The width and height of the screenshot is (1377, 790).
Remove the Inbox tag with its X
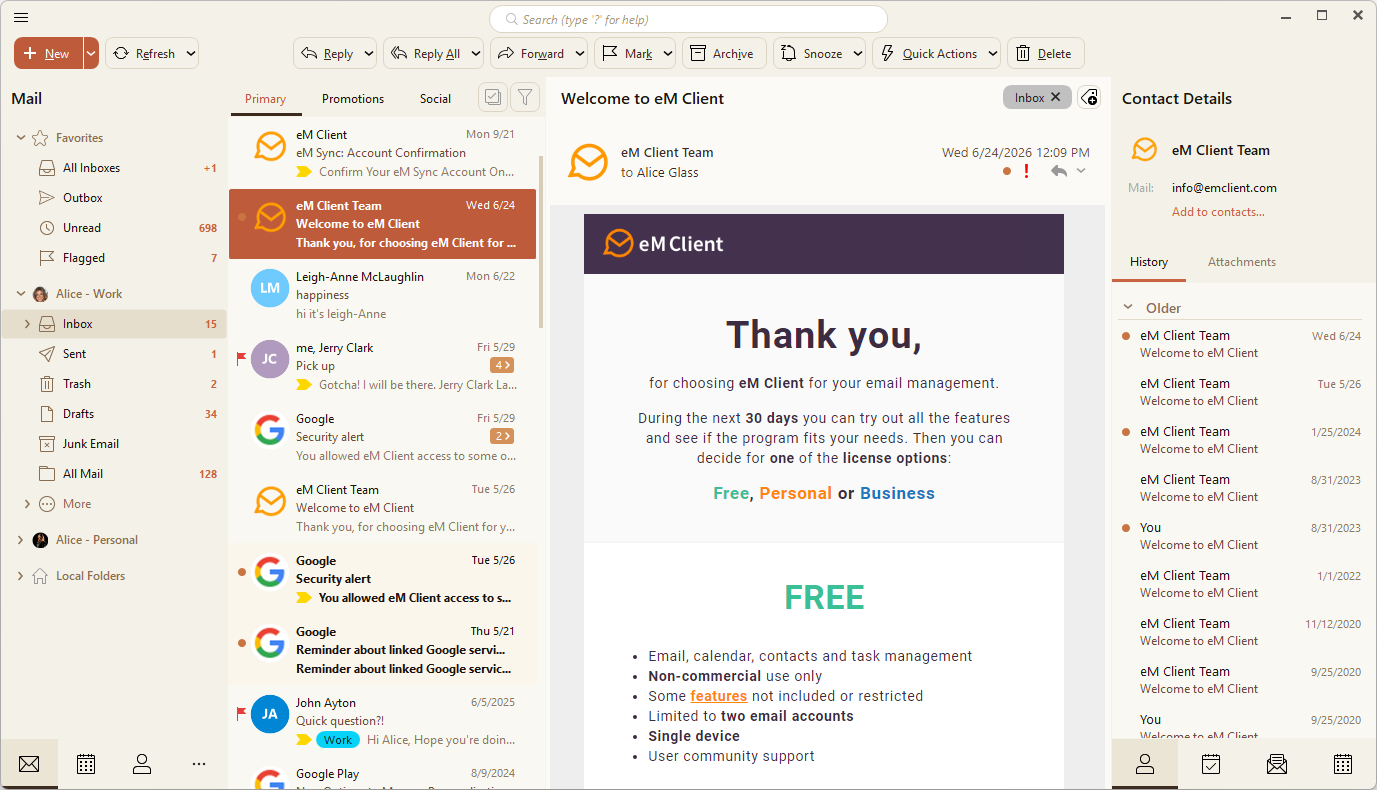pyautogui.click(x=1056, y=97)
